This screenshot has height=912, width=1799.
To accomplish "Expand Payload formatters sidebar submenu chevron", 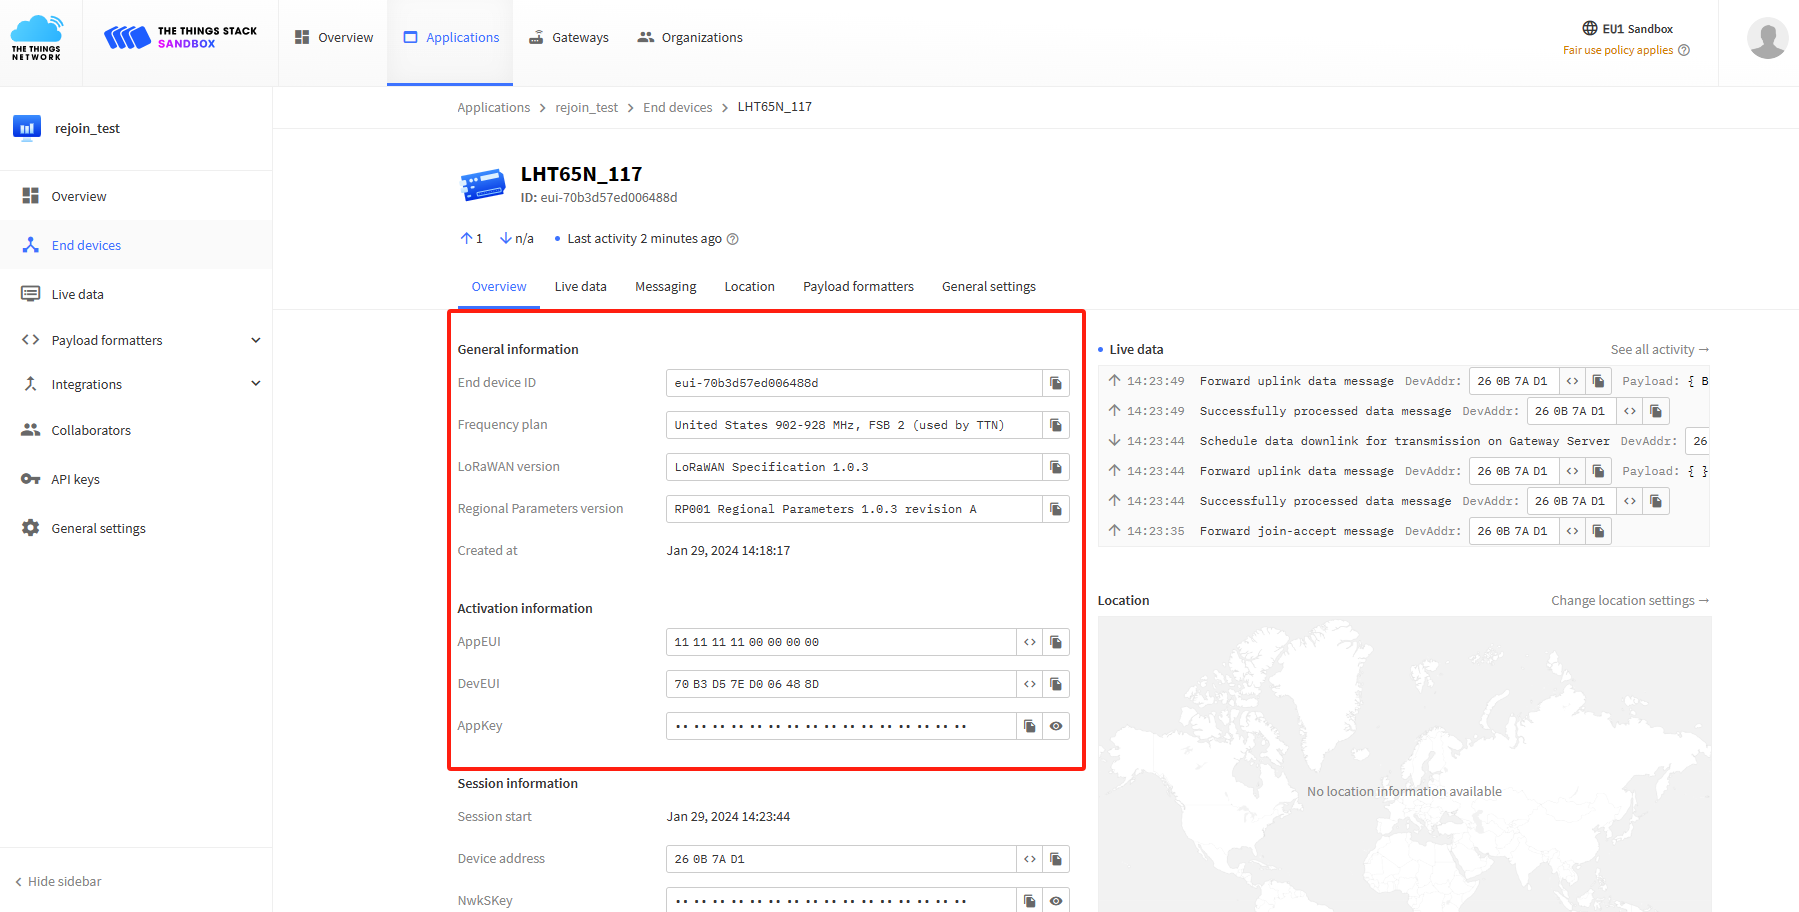I will coord(256,340).
